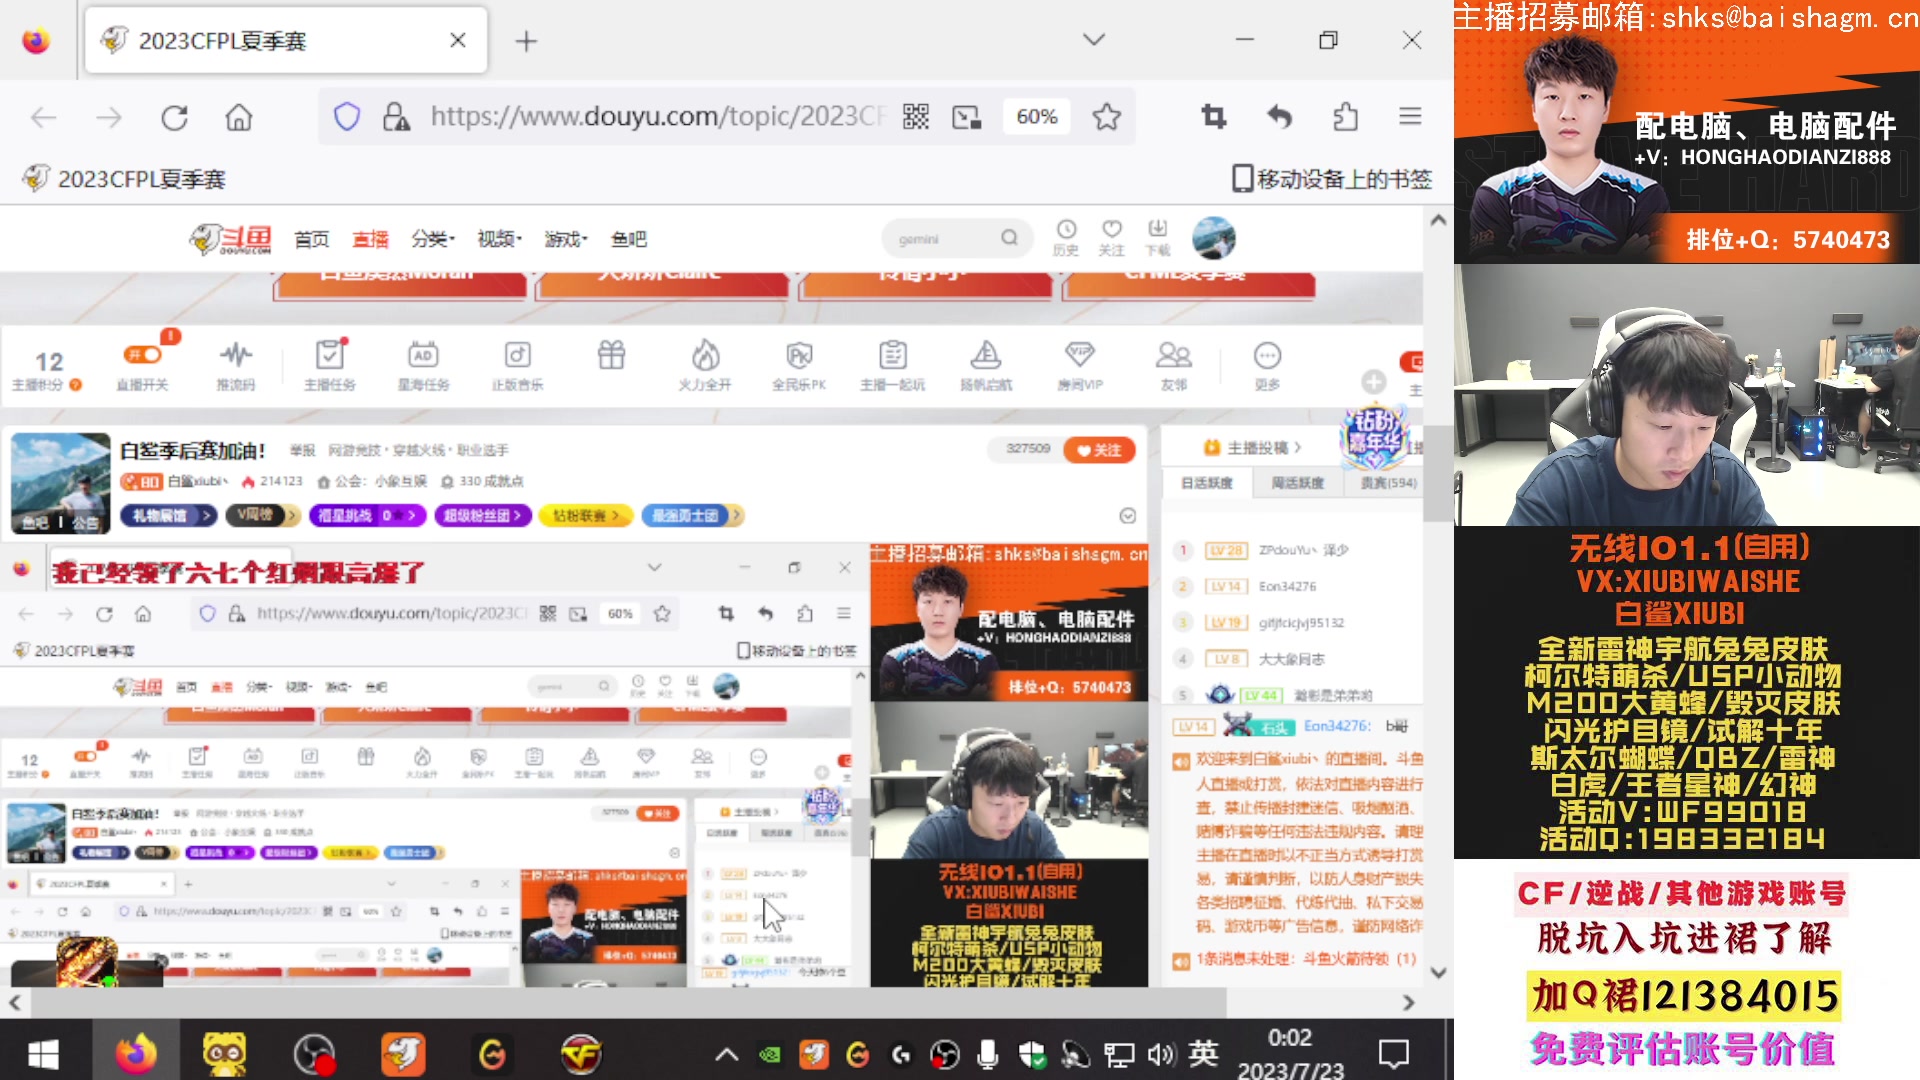
Task: Expand the Firefox tab list chevron
Action: (x=1094, y=40)
